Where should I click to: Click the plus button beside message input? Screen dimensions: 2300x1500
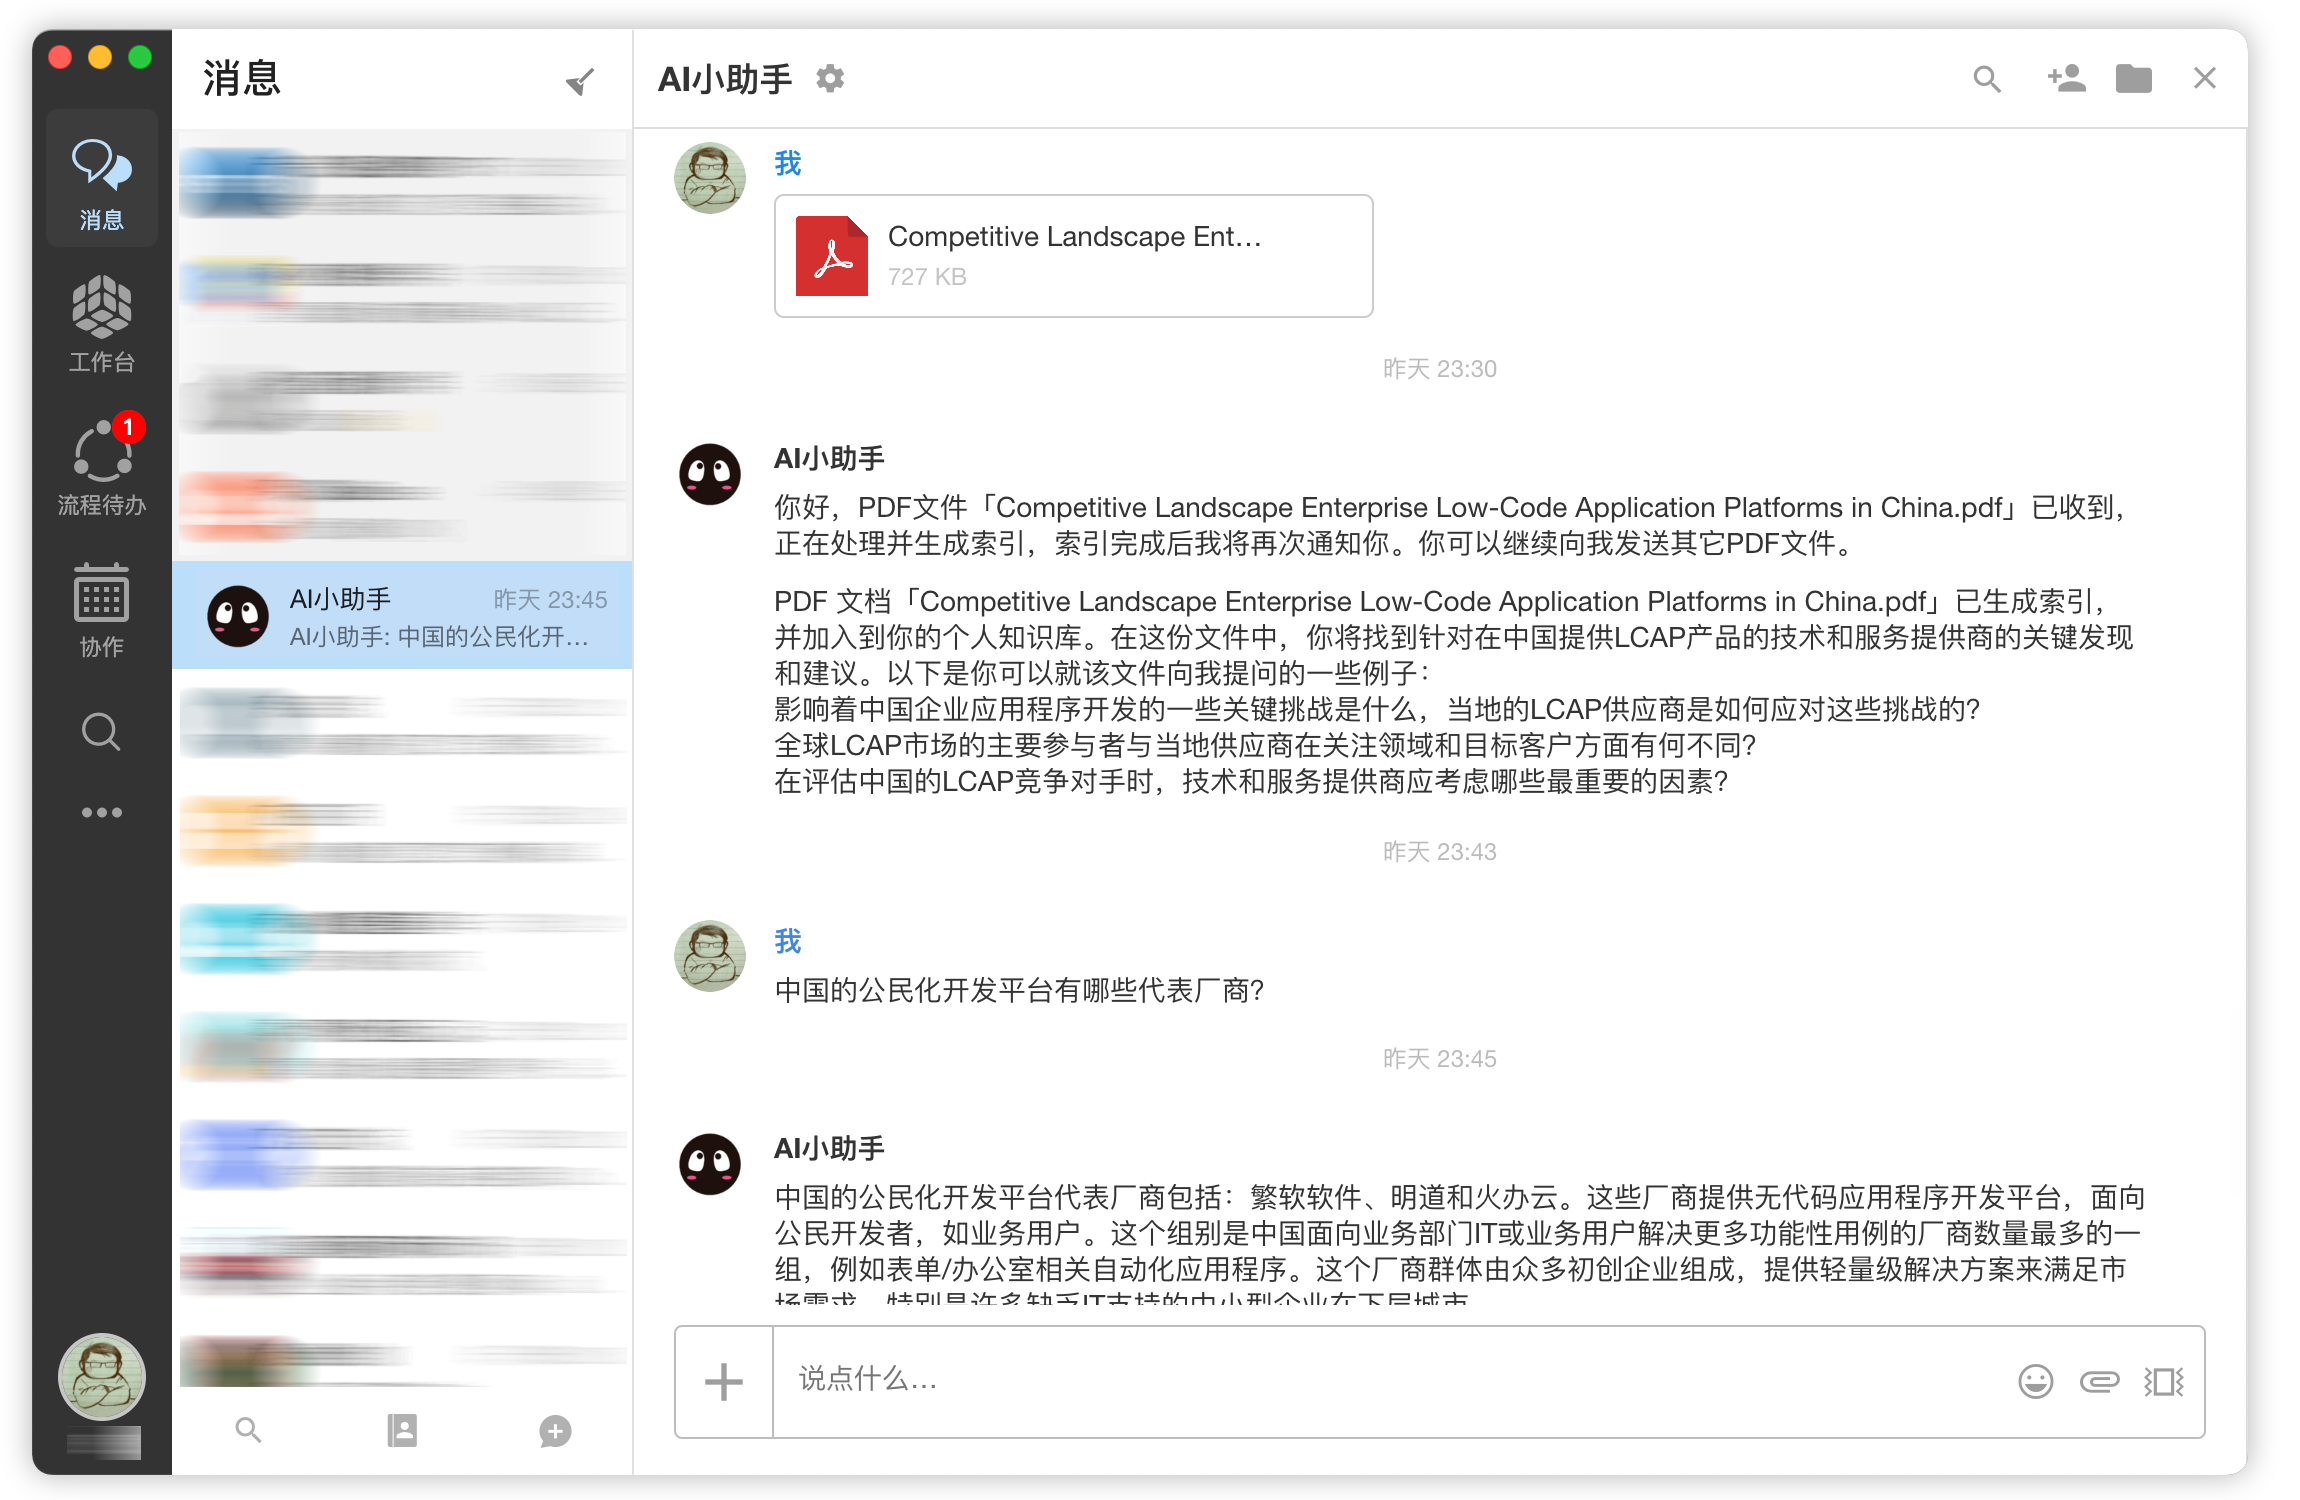tap(724, 1382)
